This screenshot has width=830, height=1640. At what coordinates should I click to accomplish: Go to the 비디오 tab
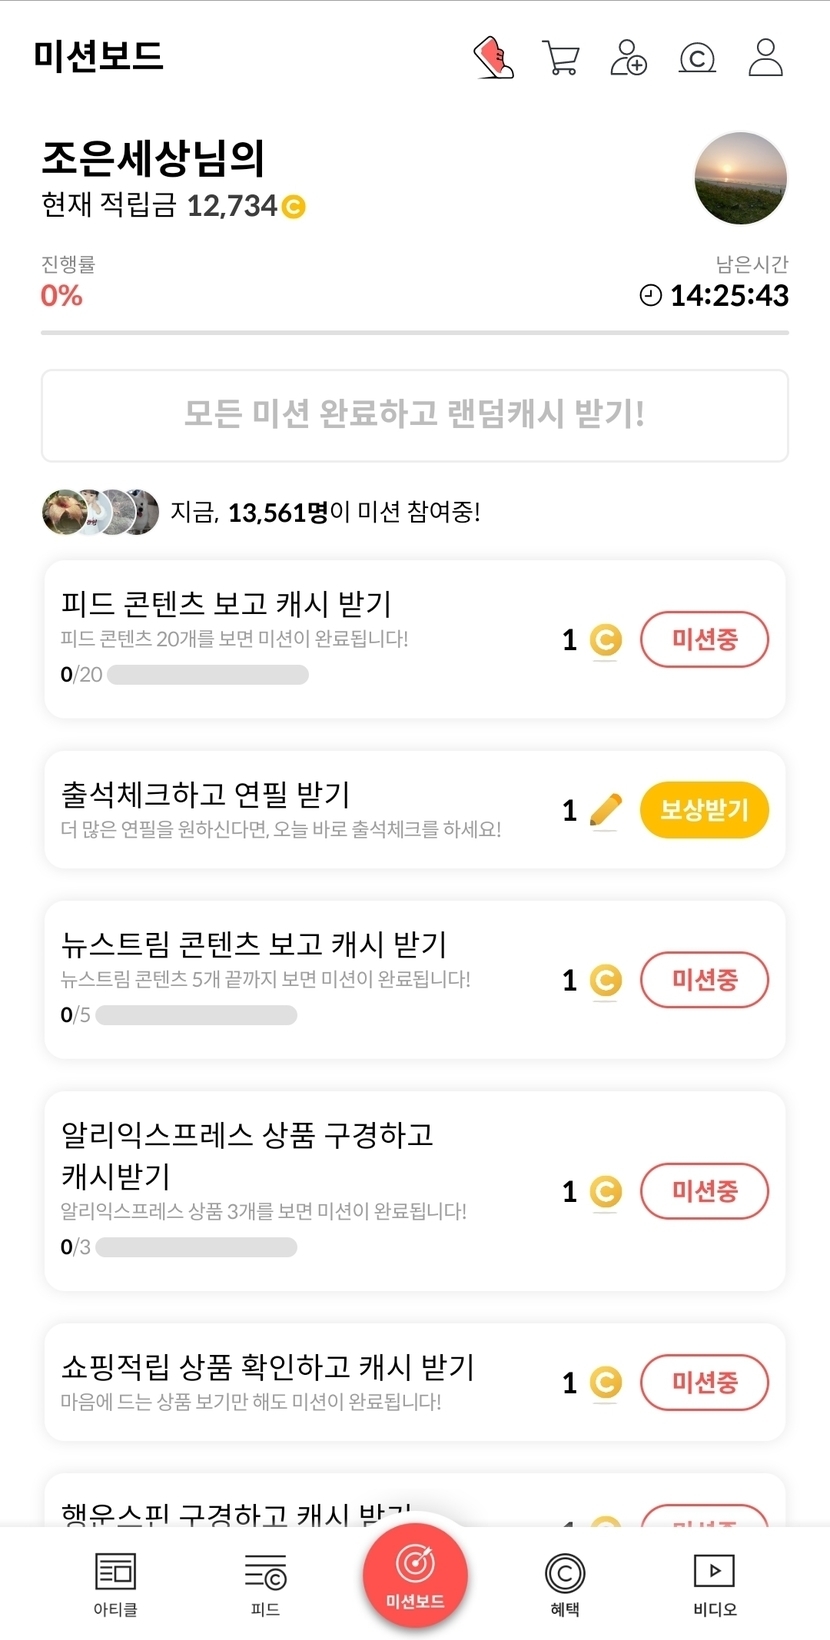click(714, 1584)
